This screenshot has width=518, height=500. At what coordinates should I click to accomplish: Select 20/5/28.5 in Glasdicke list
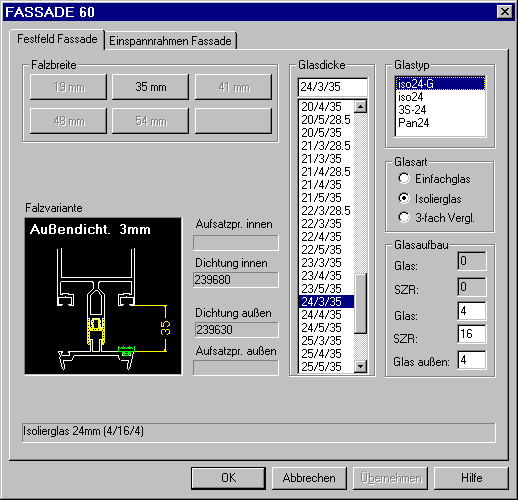click(x=326, y=120)
